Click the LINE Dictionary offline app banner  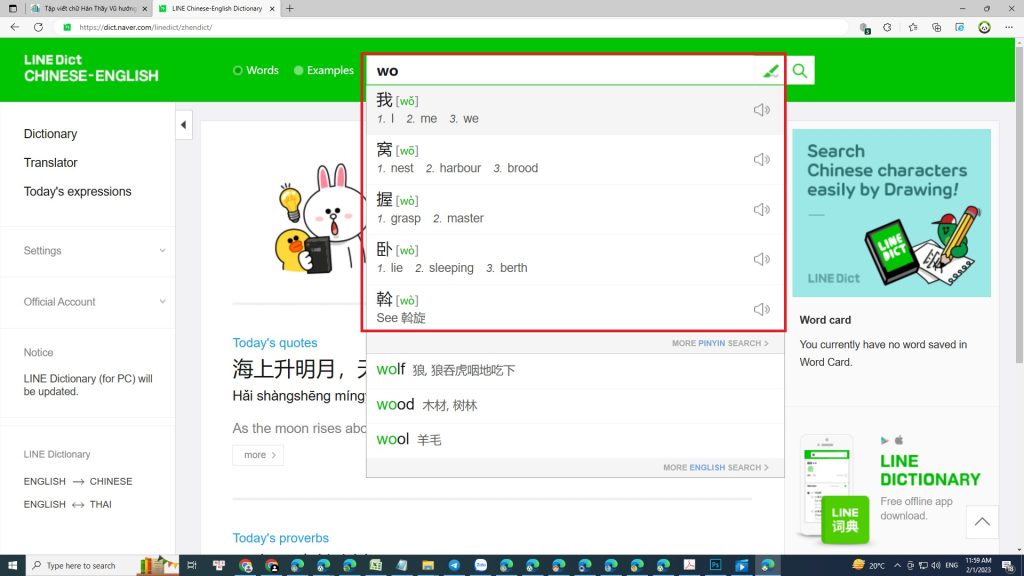point(891,488)
